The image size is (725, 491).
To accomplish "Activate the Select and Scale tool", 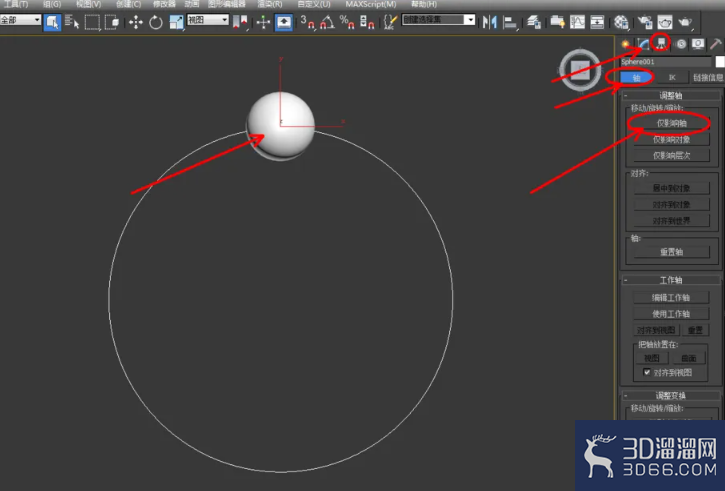I will pyautogui.click(x=176, y=22).
